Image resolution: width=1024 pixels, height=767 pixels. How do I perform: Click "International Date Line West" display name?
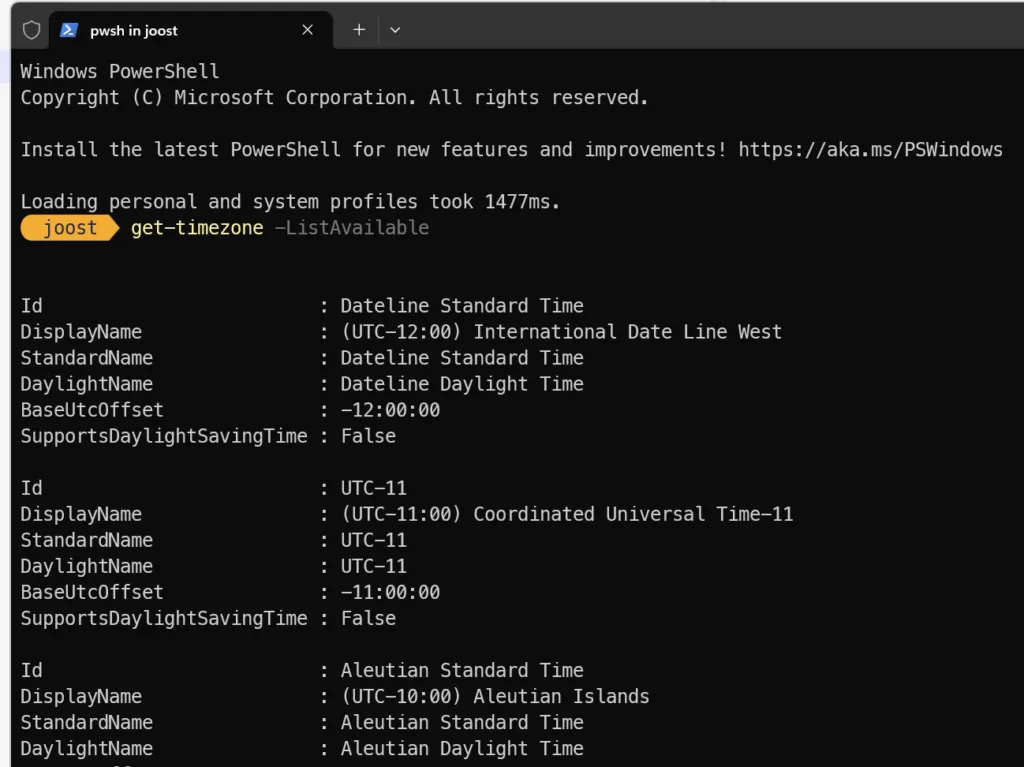pos(627,332)
